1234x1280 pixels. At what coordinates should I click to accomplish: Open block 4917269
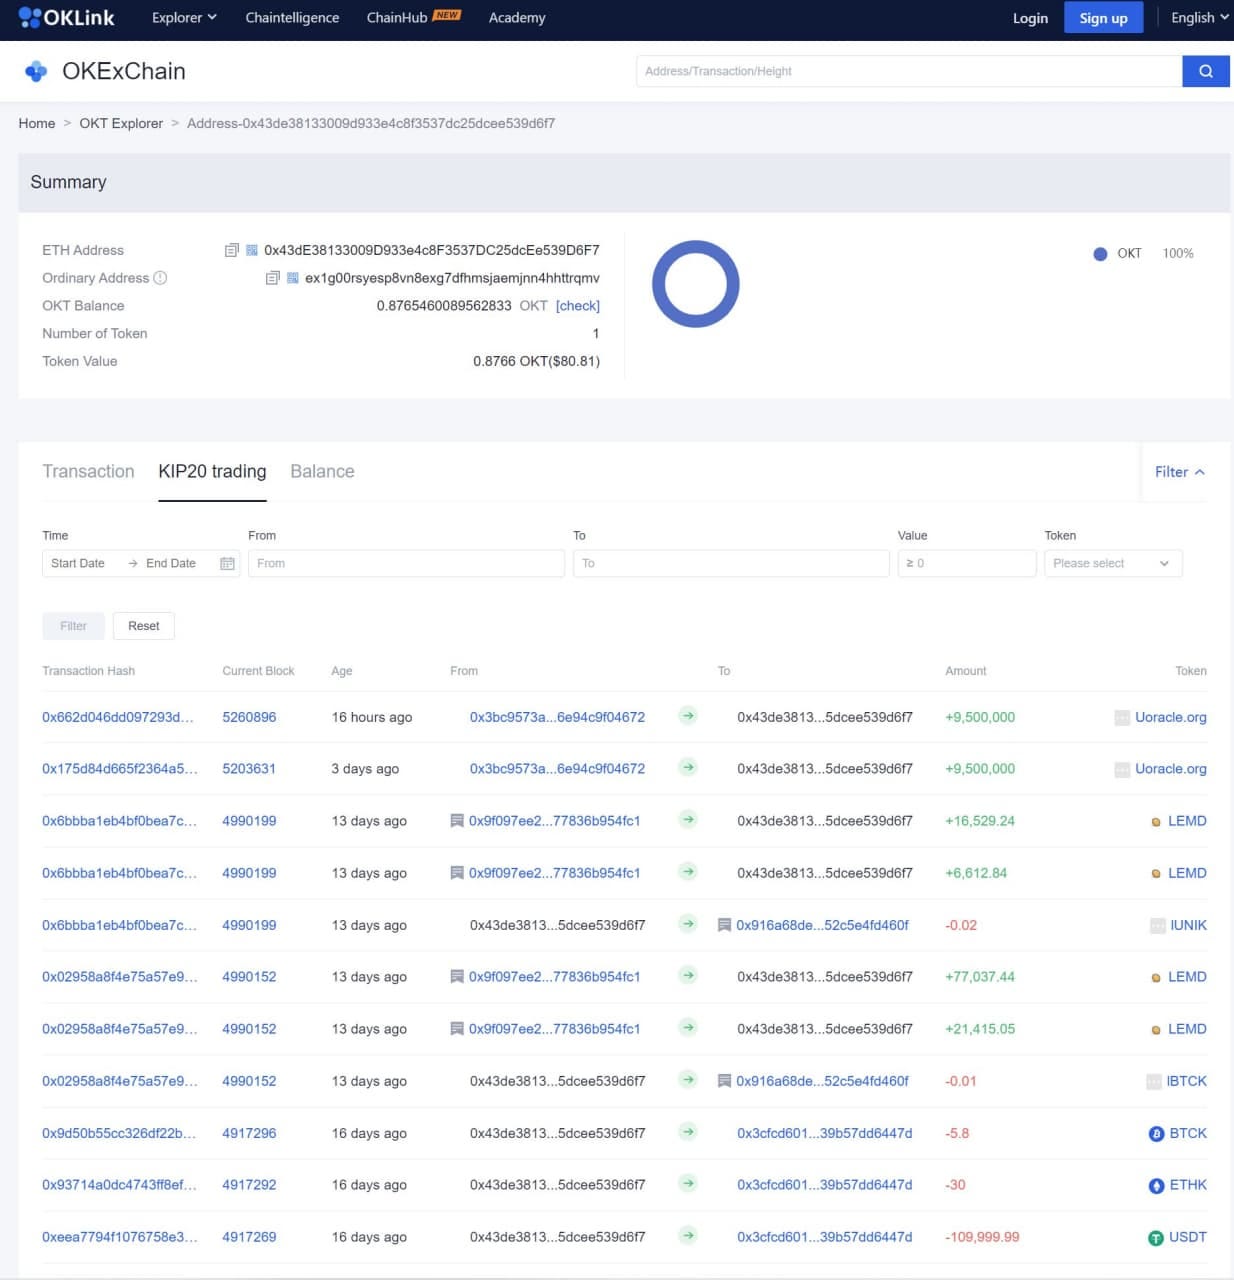tap(249, 1237)
